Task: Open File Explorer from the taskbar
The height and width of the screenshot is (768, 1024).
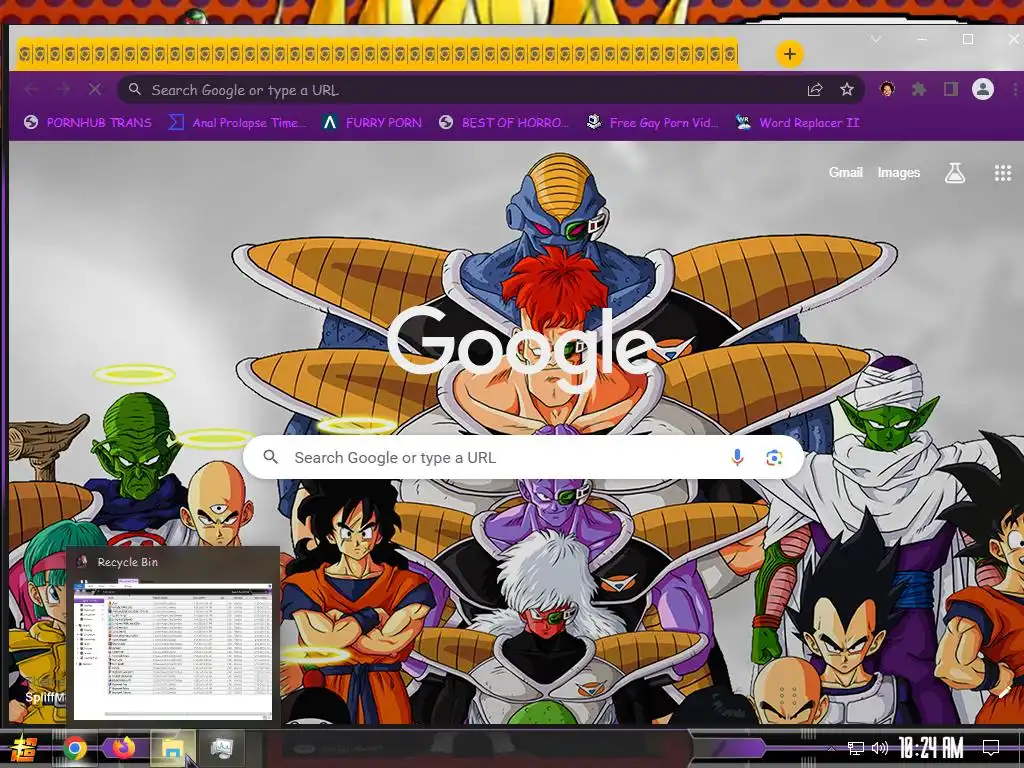Action: [x=173, y=749]
